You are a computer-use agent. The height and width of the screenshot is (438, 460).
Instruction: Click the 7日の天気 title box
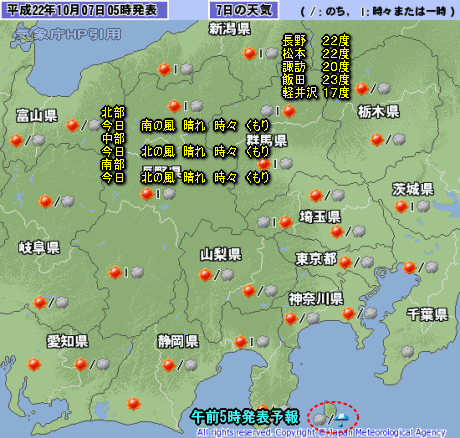click(244, 10)
